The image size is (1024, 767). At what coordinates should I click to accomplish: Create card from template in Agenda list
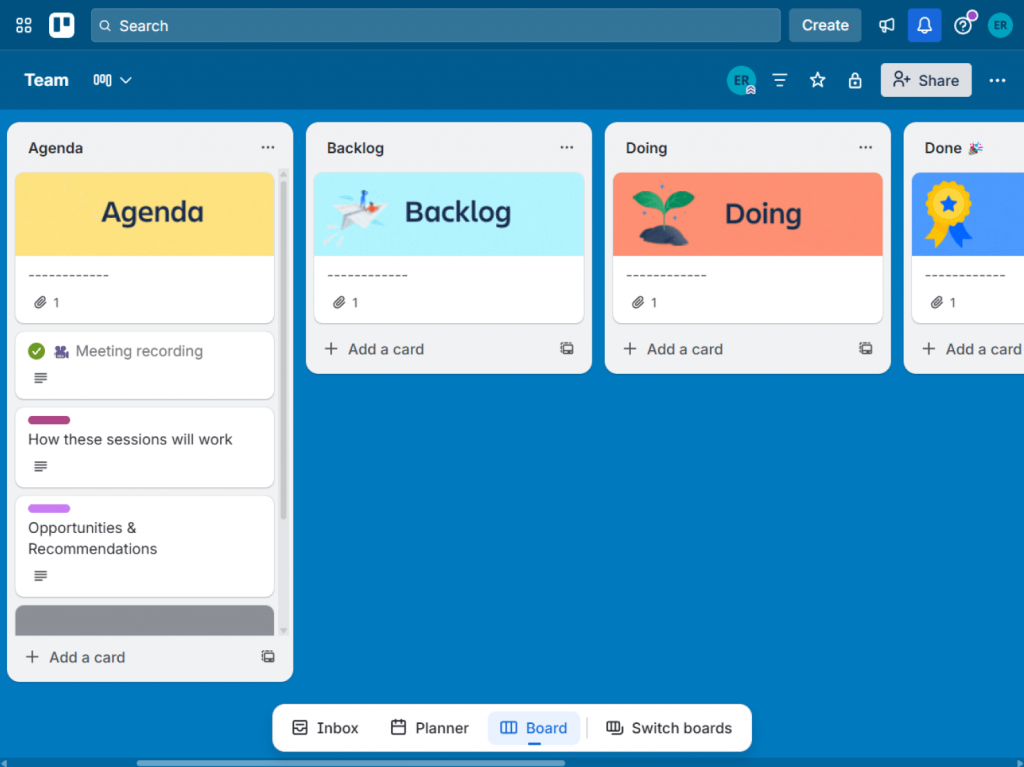coord(268,657)
